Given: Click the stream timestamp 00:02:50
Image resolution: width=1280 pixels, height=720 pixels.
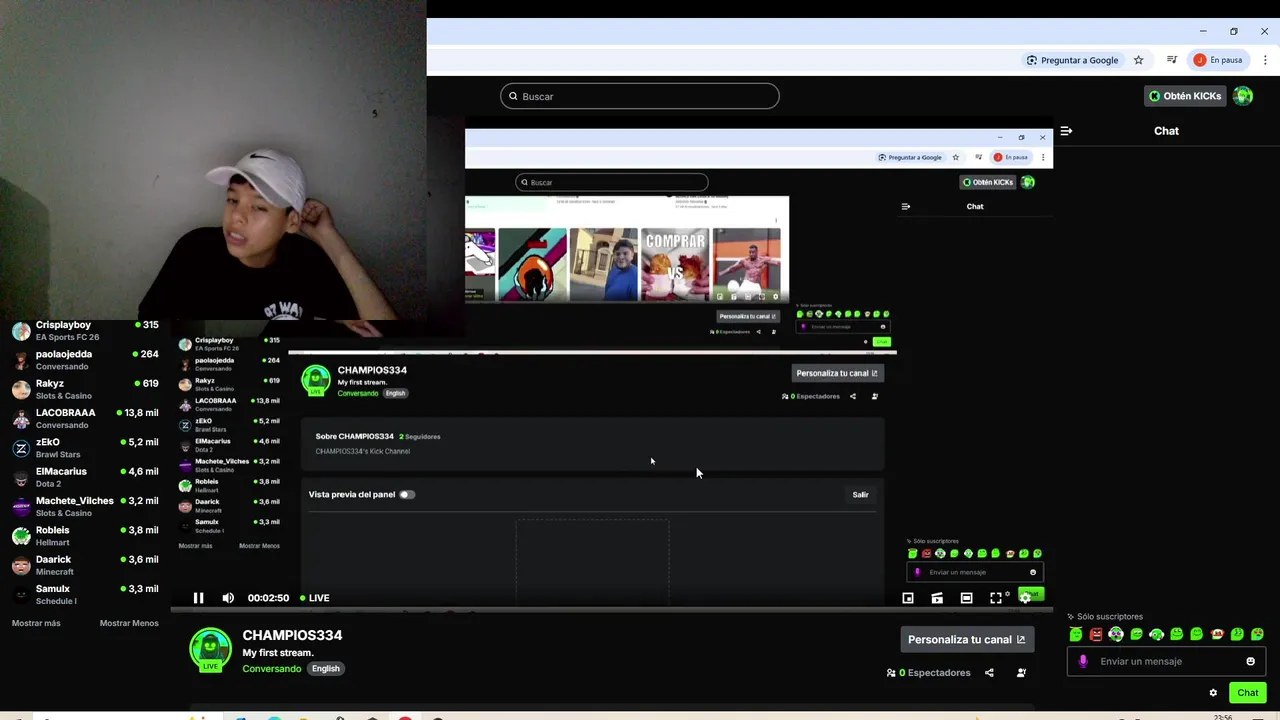Looking at the screenshot, I should (x=268, y=598).
